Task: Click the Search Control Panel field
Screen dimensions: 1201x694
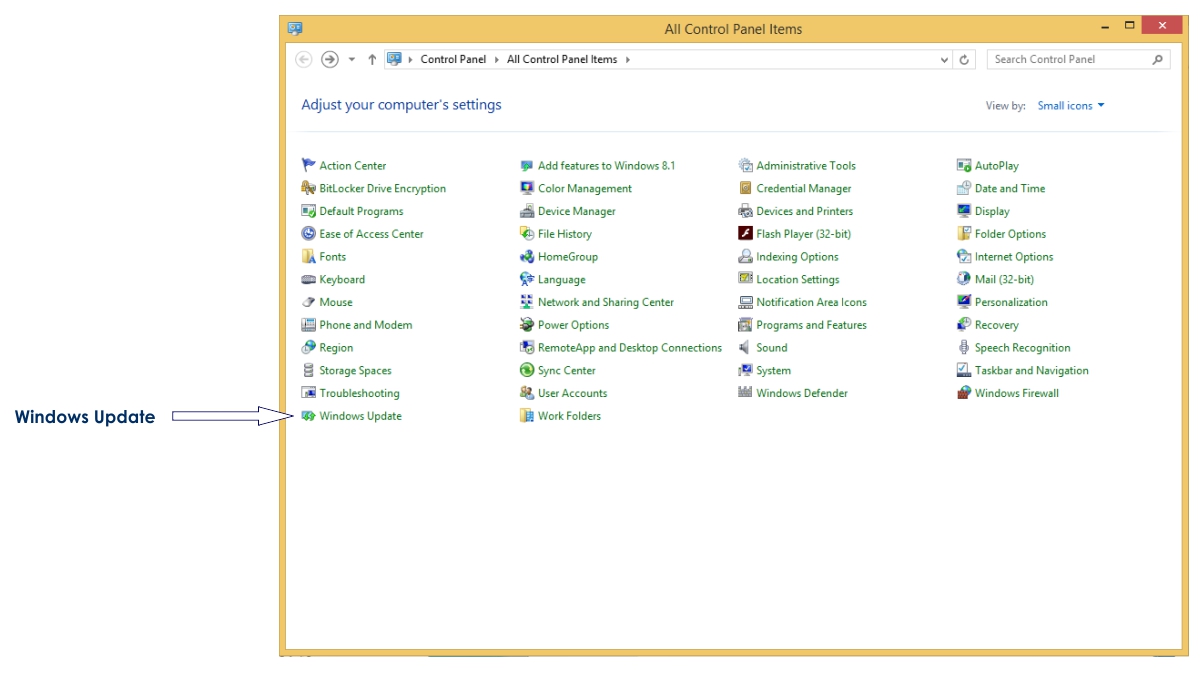Action: (1078, 60)
